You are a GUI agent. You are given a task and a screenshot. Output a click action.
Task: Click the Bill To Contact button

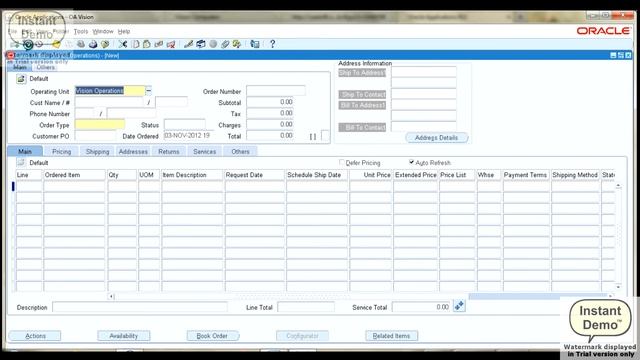(x=362, y=127)
